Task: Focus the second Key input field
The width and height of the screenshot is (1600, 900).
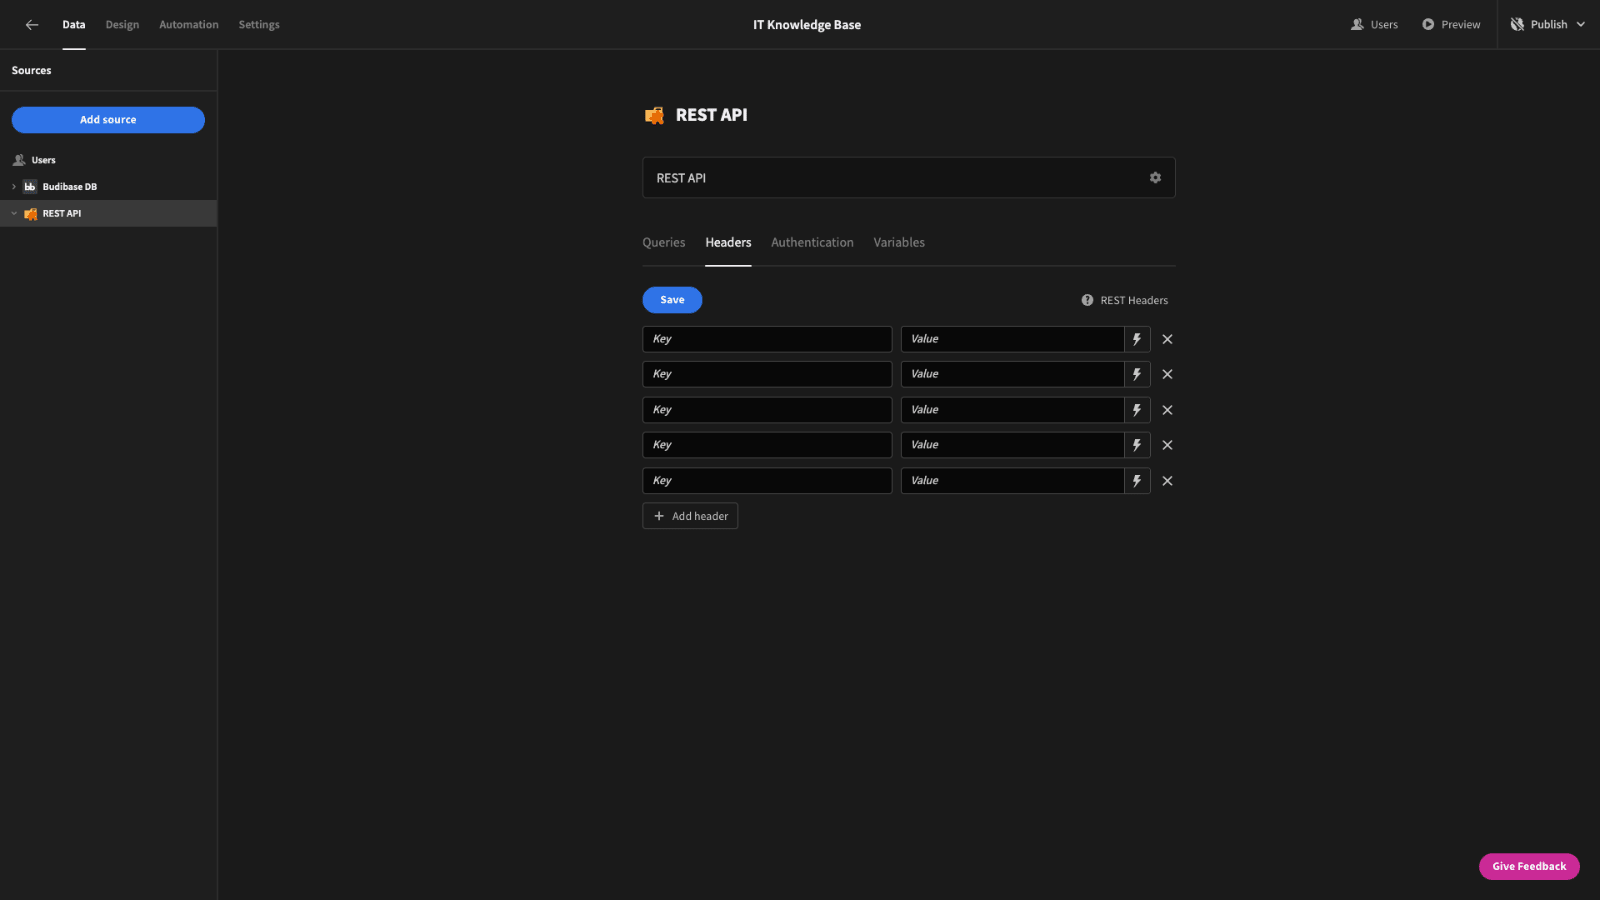Action: (x=767, y=374)
